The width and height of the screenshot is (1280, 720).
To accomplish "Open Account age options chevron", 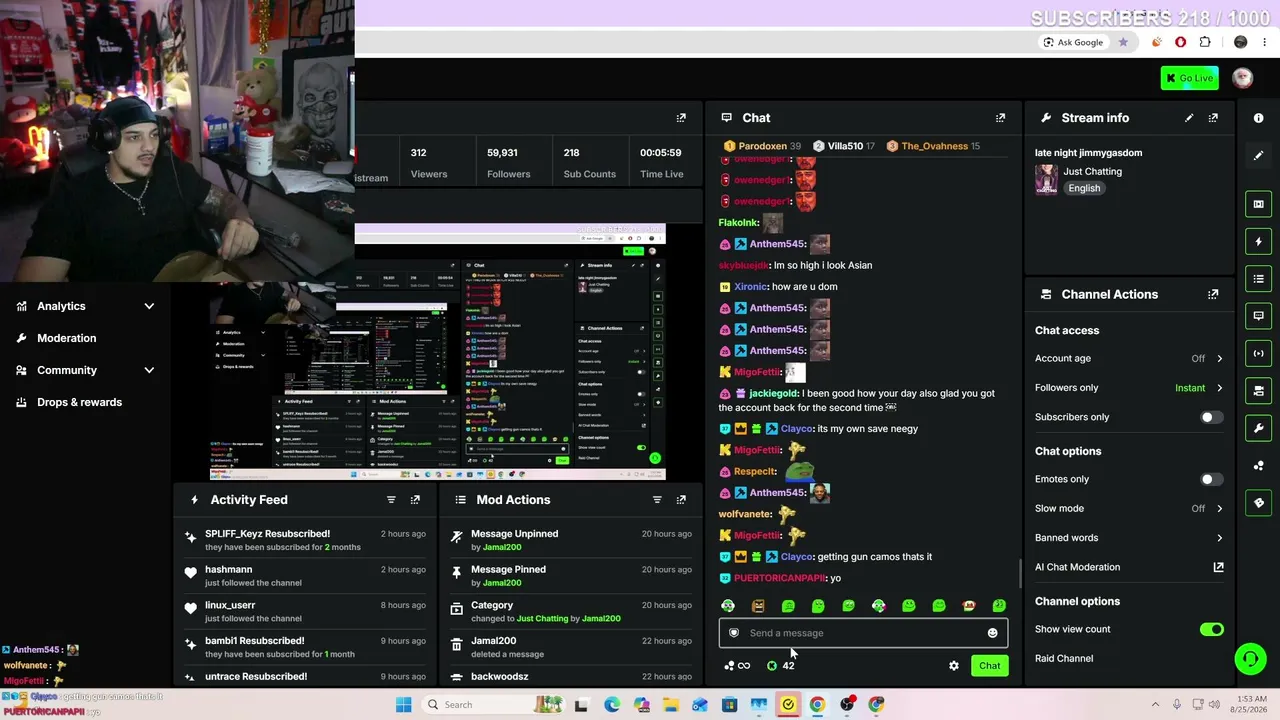I will (1219, 358).
